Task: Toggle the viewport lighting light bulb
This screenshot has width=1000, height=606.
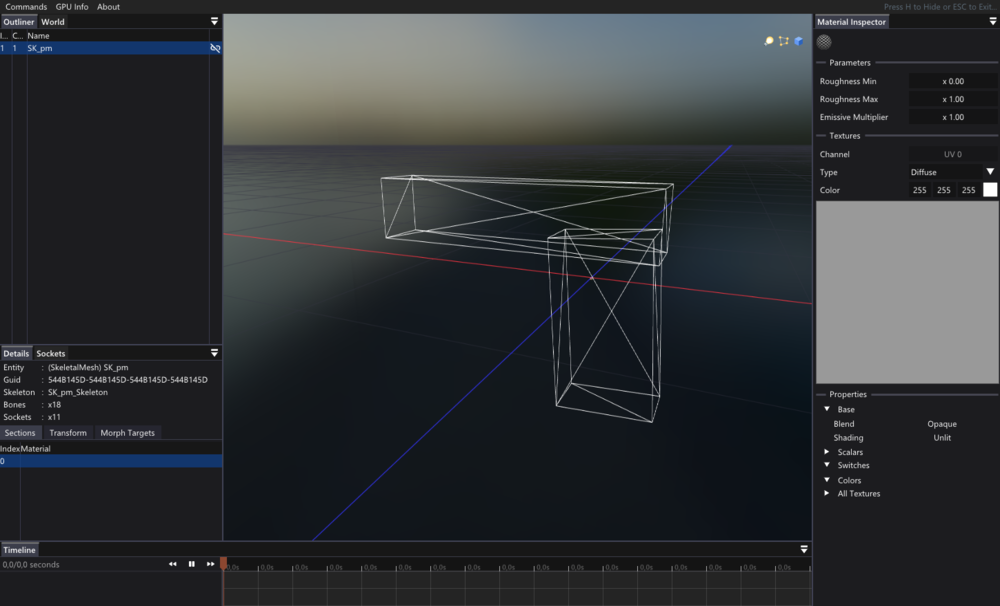Action: [x=768, y=42]
